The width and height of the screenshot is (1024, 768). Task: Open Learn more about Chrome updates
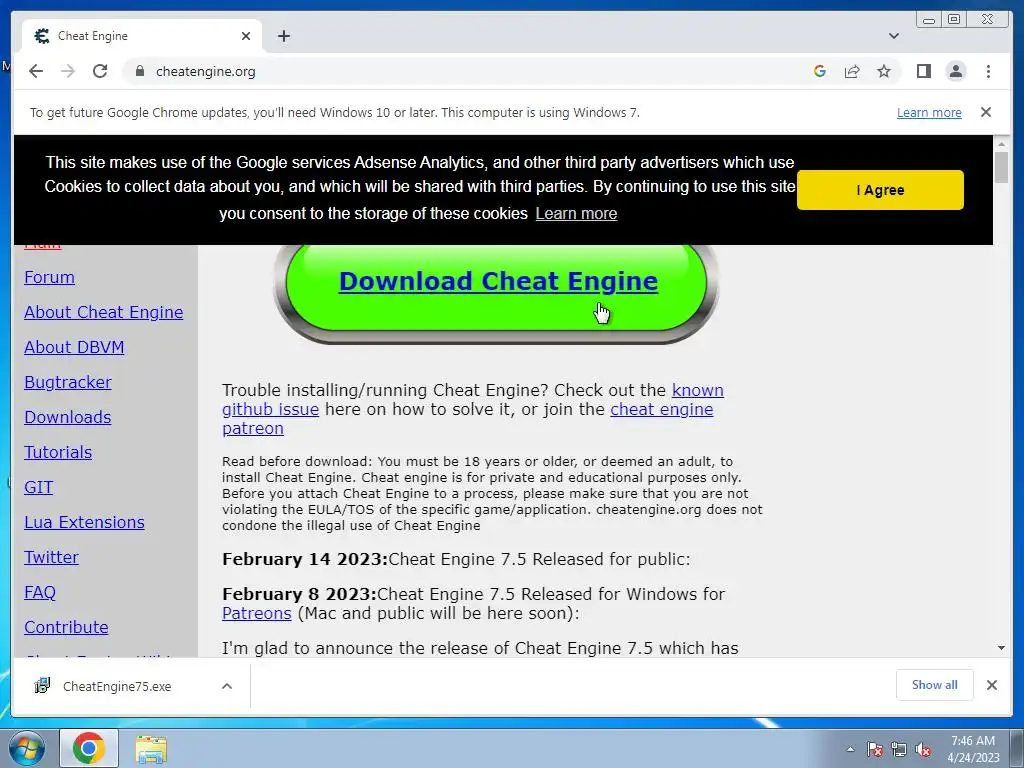[x=929, y=112]
